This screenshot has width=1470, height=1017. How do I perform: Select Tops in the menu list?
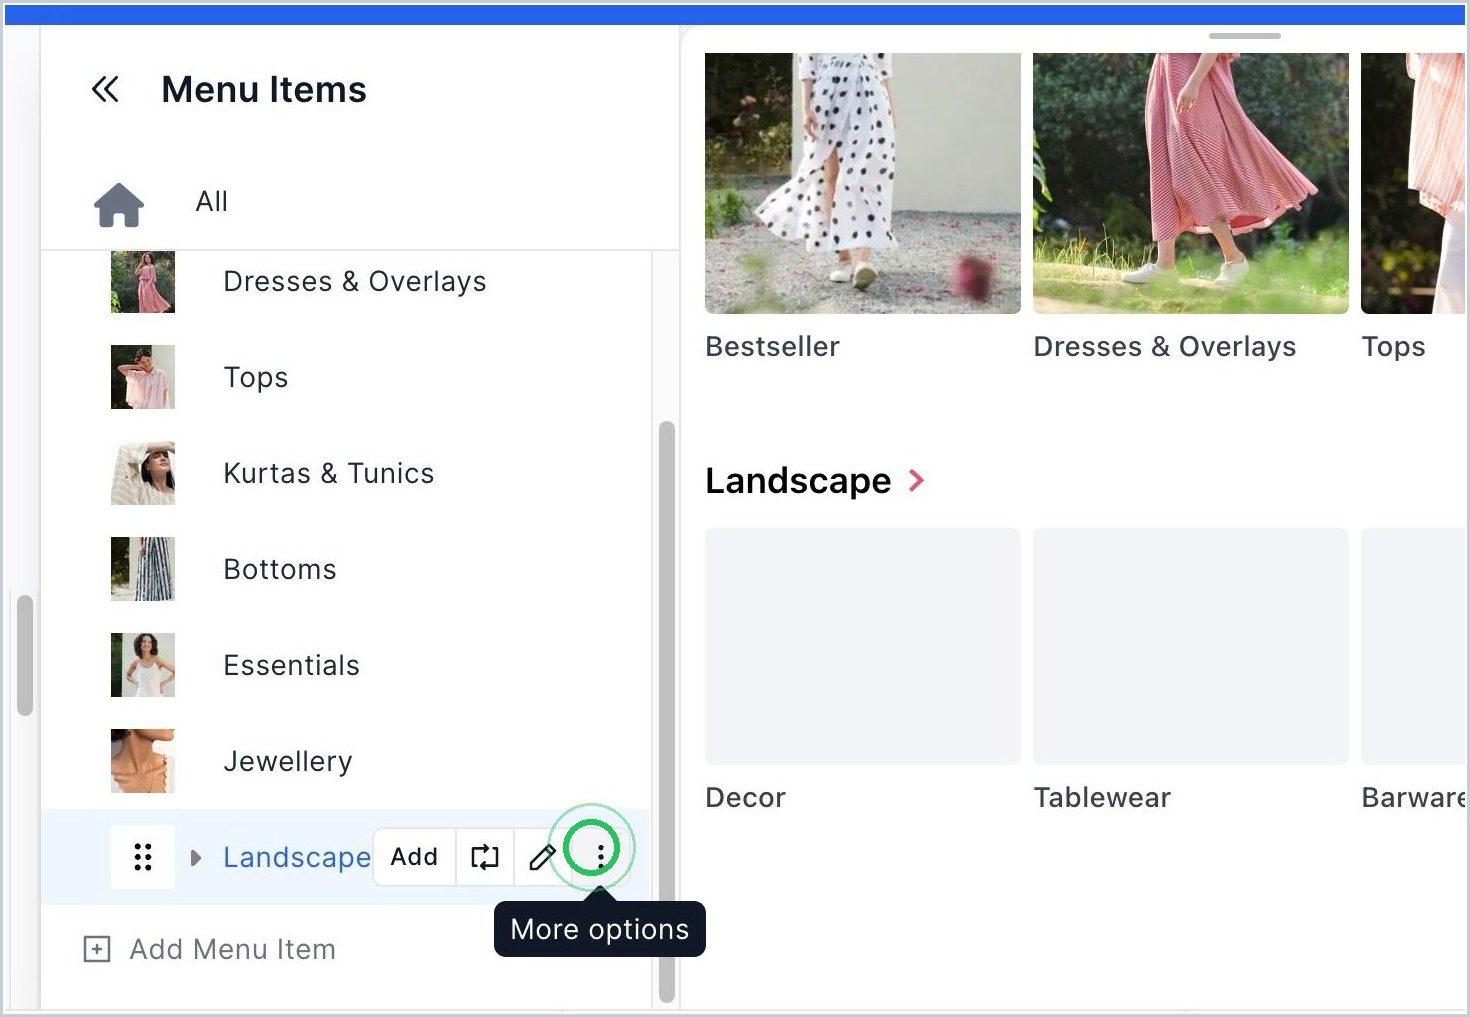[x=256, y=378]
